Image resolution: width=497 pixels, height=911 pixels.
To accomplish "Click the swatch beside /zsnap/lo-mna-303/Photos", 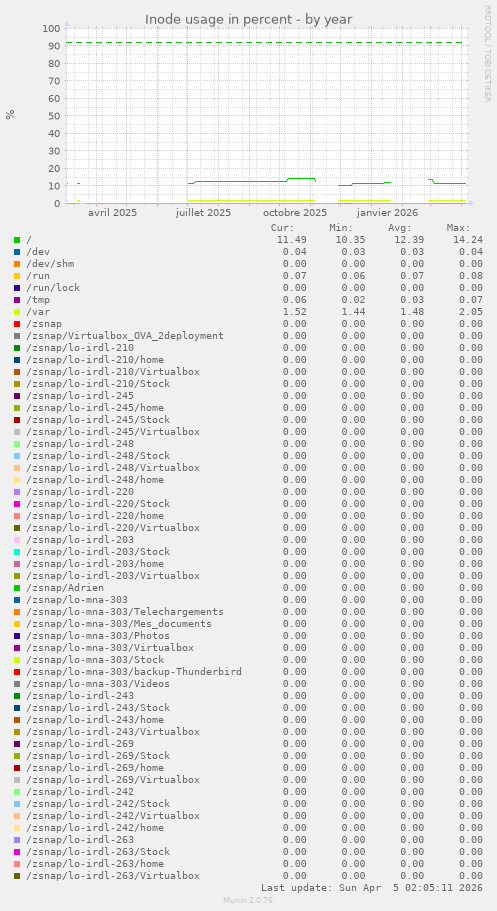I will click(x=17, y=636).
